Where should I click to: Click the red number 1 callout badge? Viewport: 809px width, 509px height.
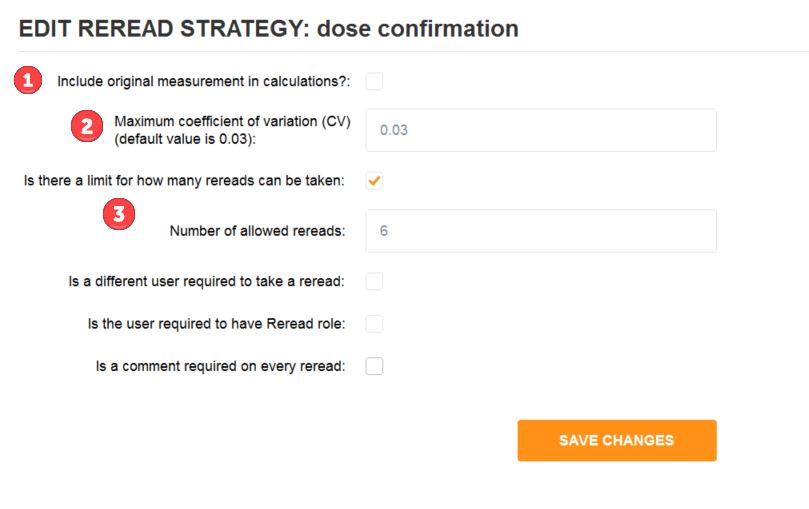(x=28, y=80)
